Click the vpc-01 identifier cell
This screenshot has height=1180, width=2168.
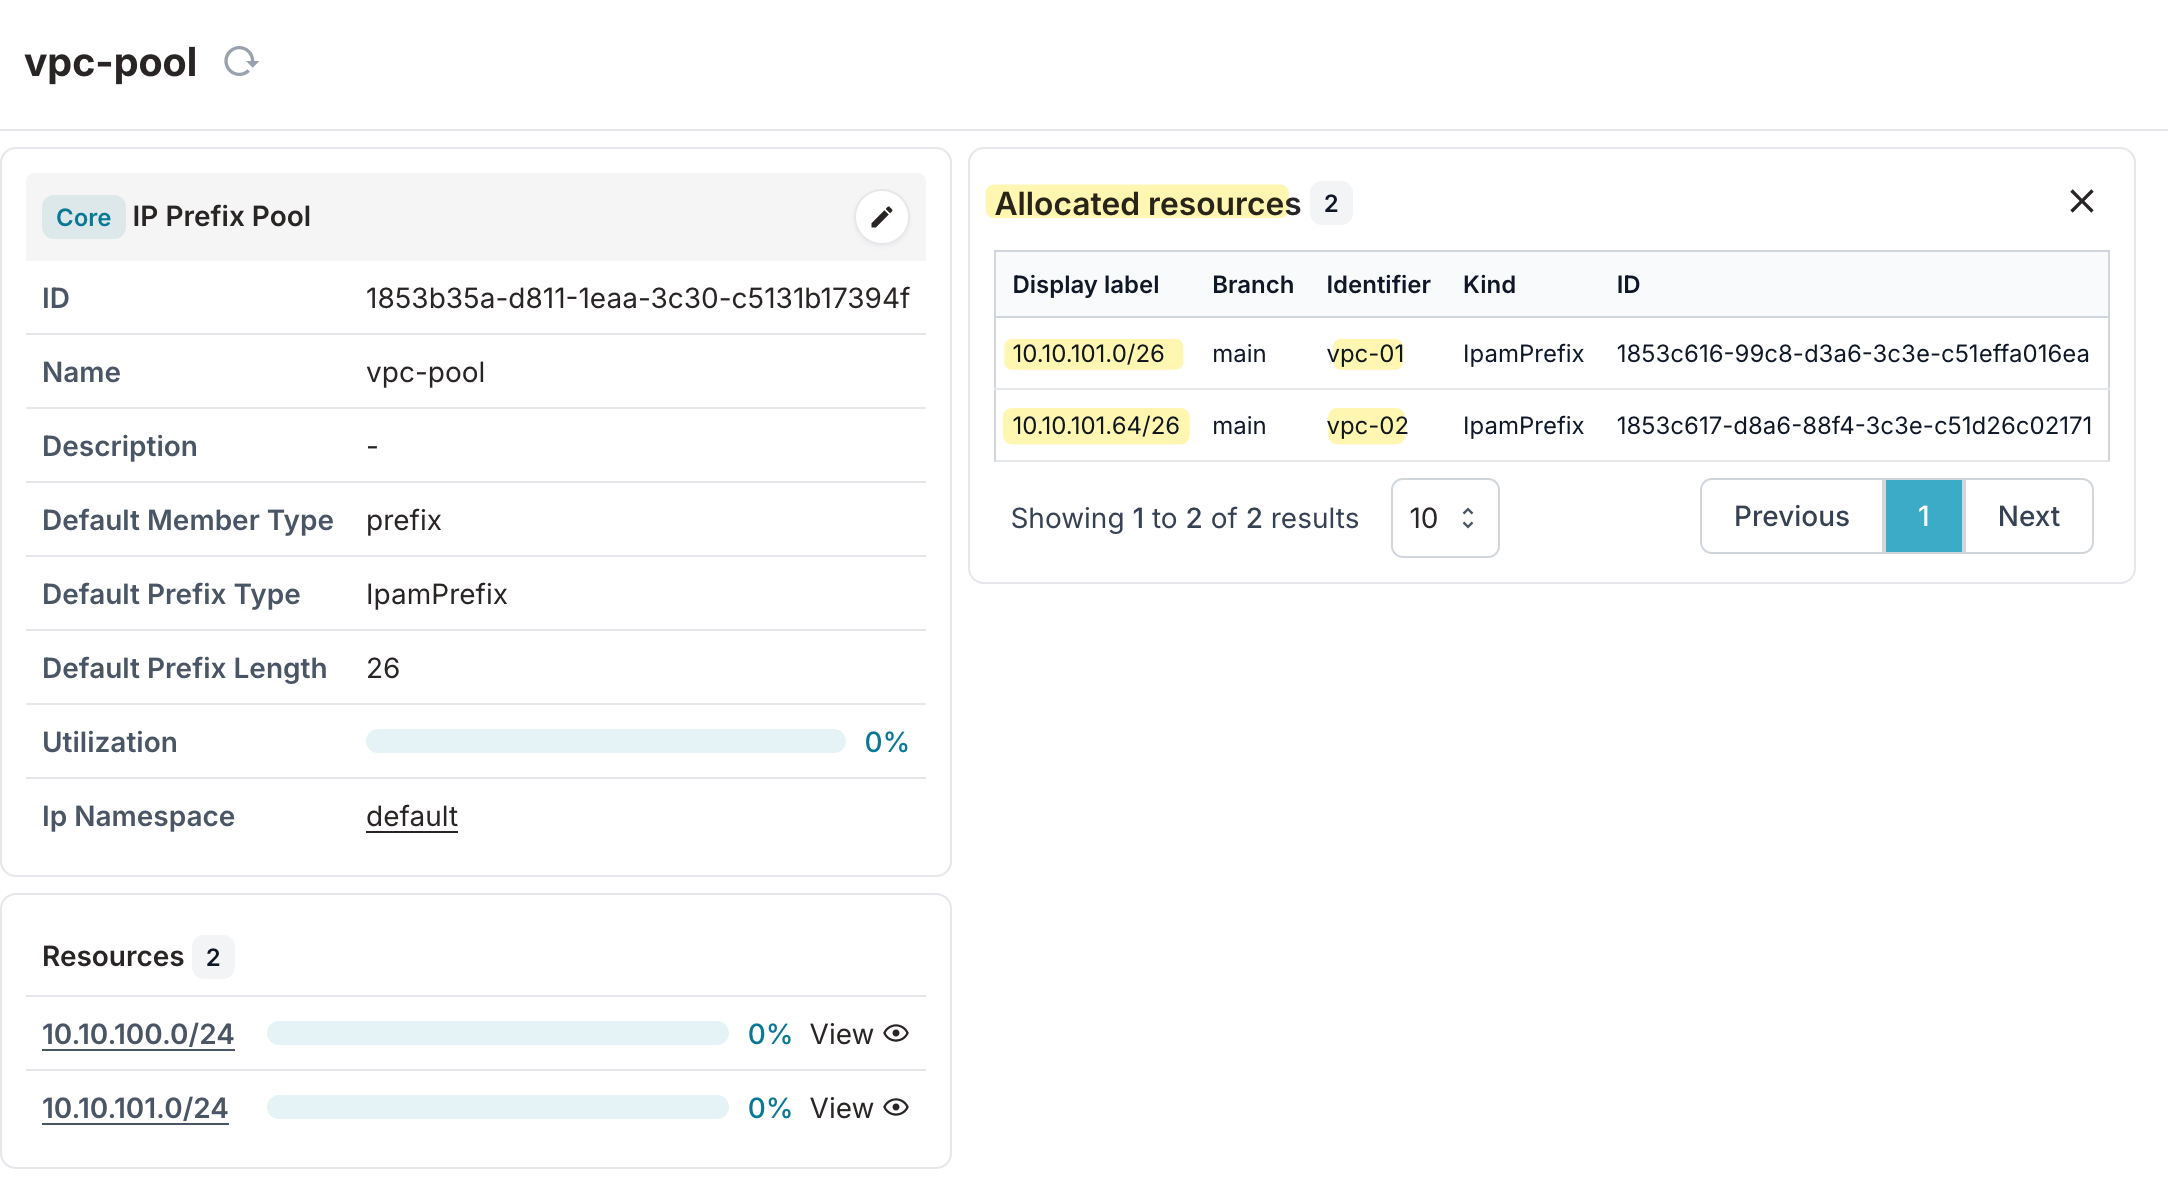click(x=1365, y=354)
